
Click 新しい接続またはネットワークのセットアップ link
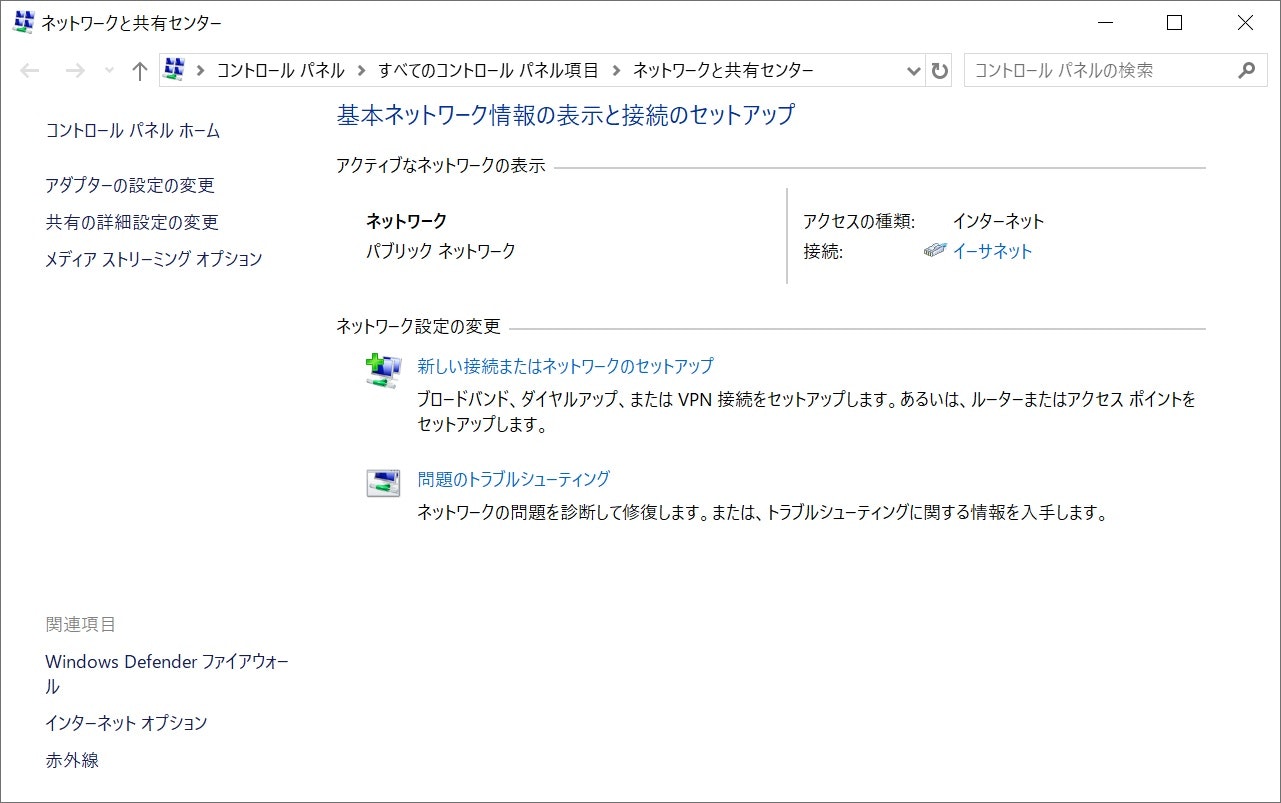[566, 366]
